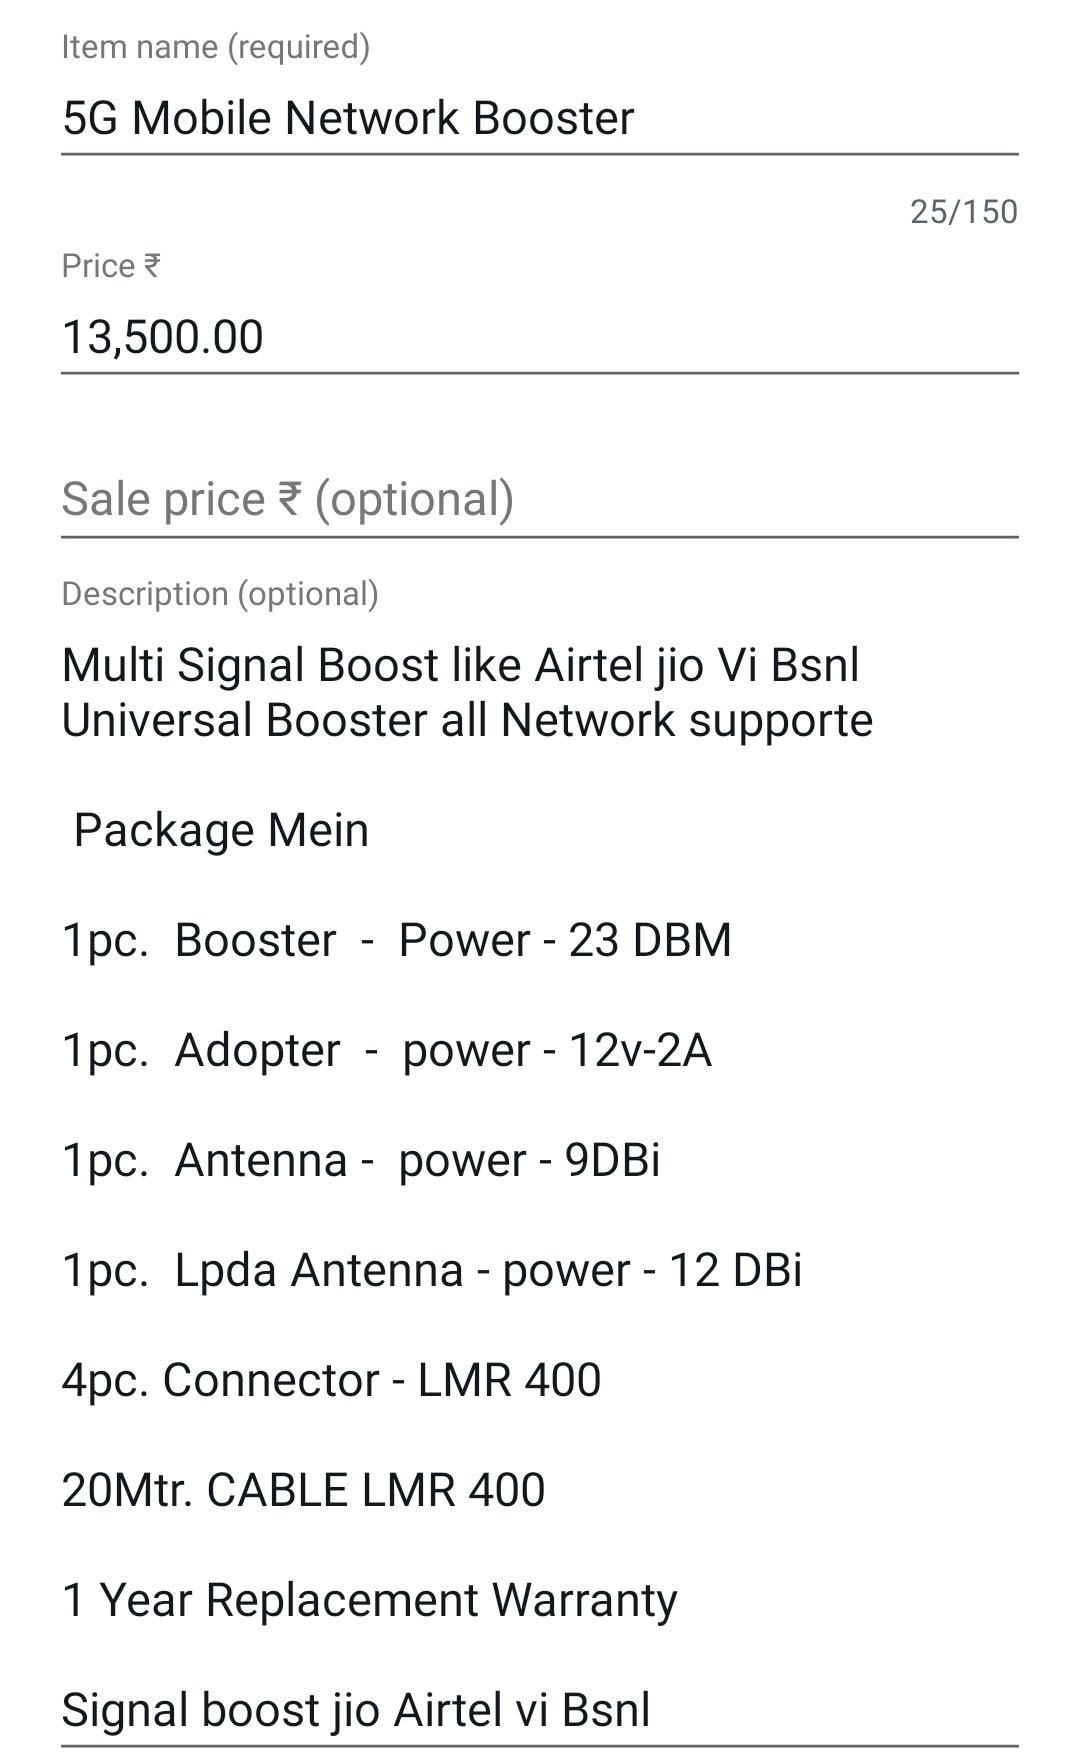Image resolution: width=1080 pixels, height=1763 pixels.
Task: Tap the '20Mtr. CABLE LMR 400' line
Action: 303,1491
